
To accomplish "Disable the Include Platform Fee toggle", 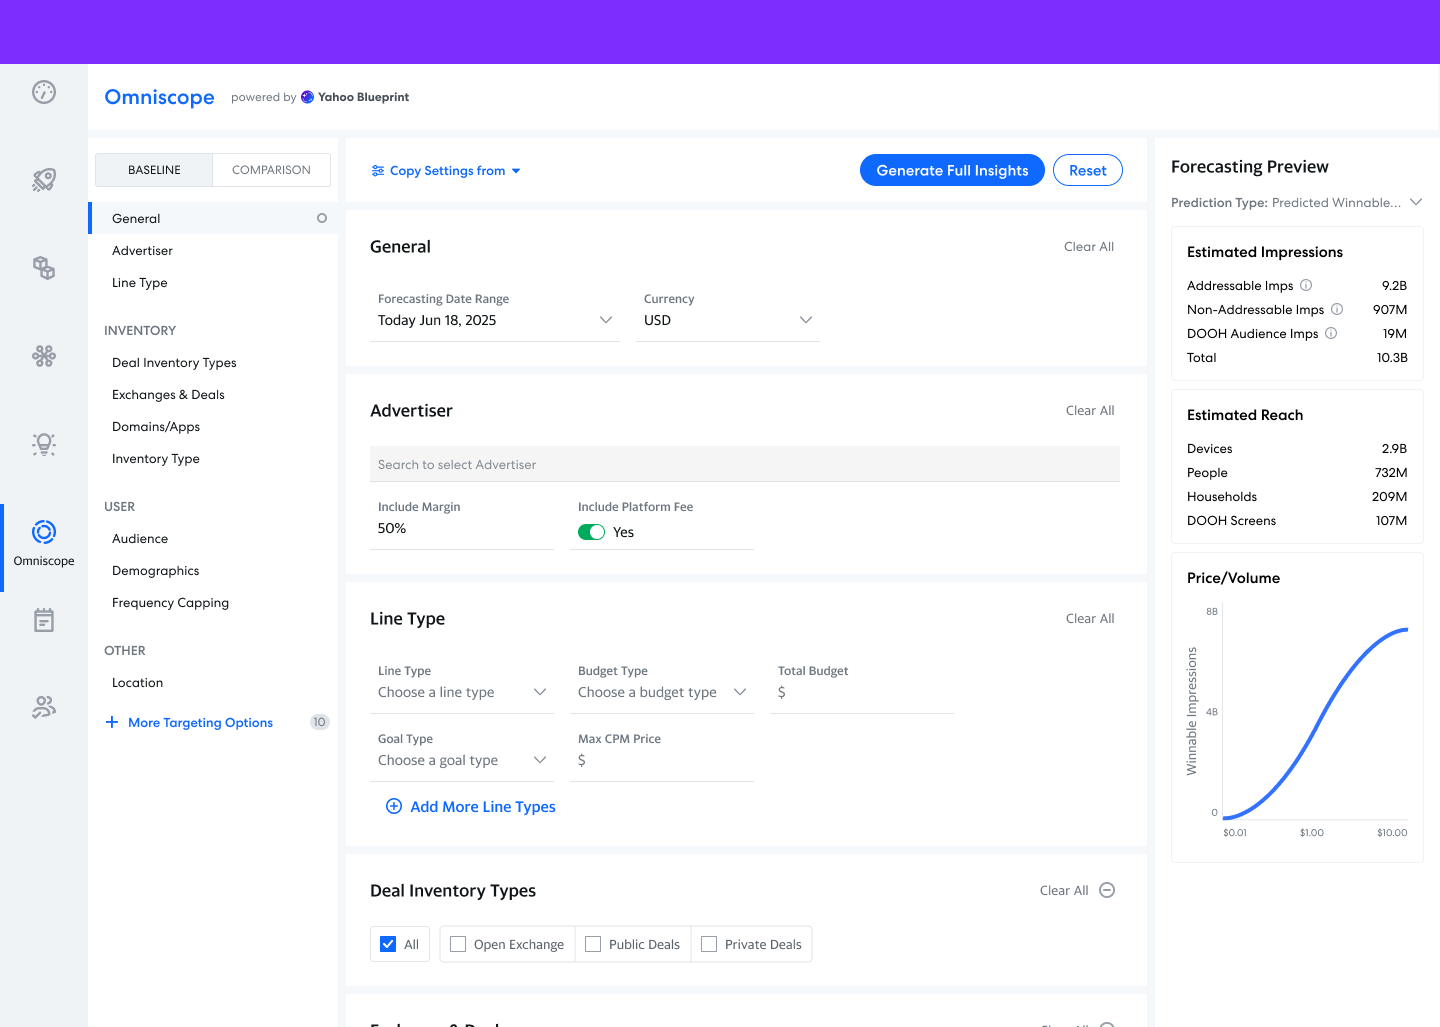I will point(592,532).
